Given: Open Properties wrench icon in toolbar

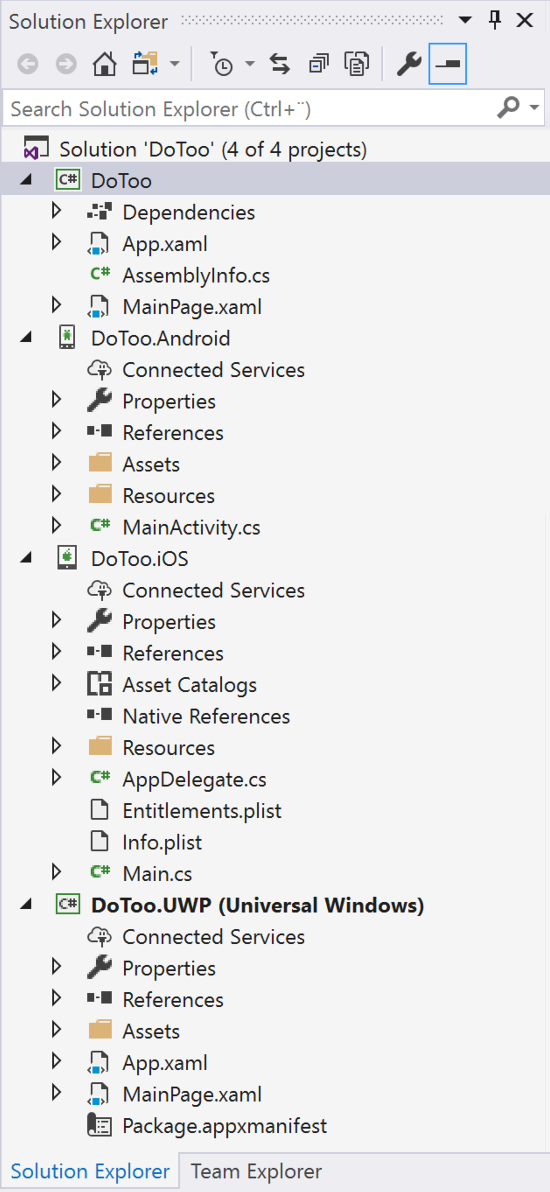Looking at the screenshot, I should click(409, 65).
